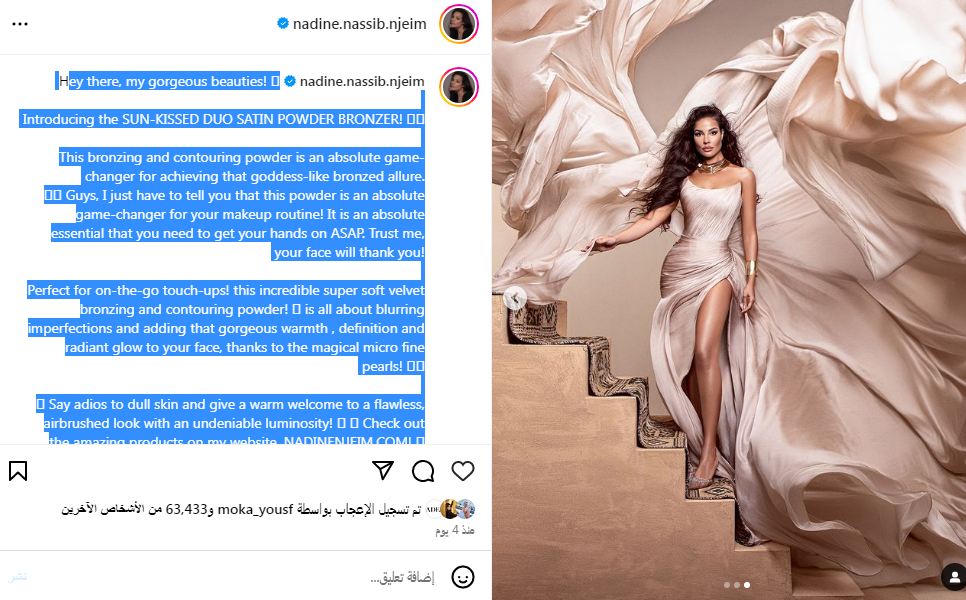Go to previous photo with carousel arrow
966x600 pixels.
click(x=515, y=298)
